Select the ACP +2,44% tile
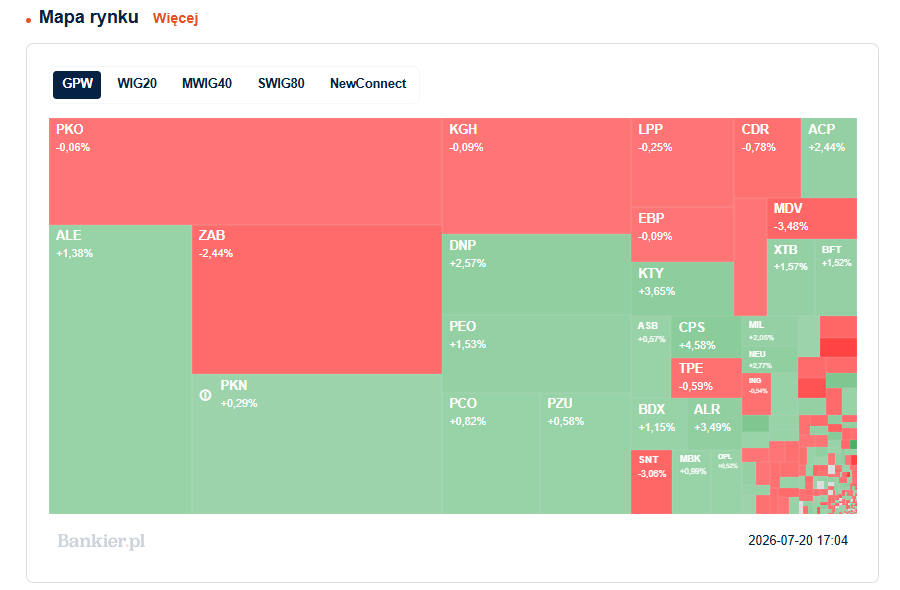Screen dimensions: 900x590 [x=829, y=158]
